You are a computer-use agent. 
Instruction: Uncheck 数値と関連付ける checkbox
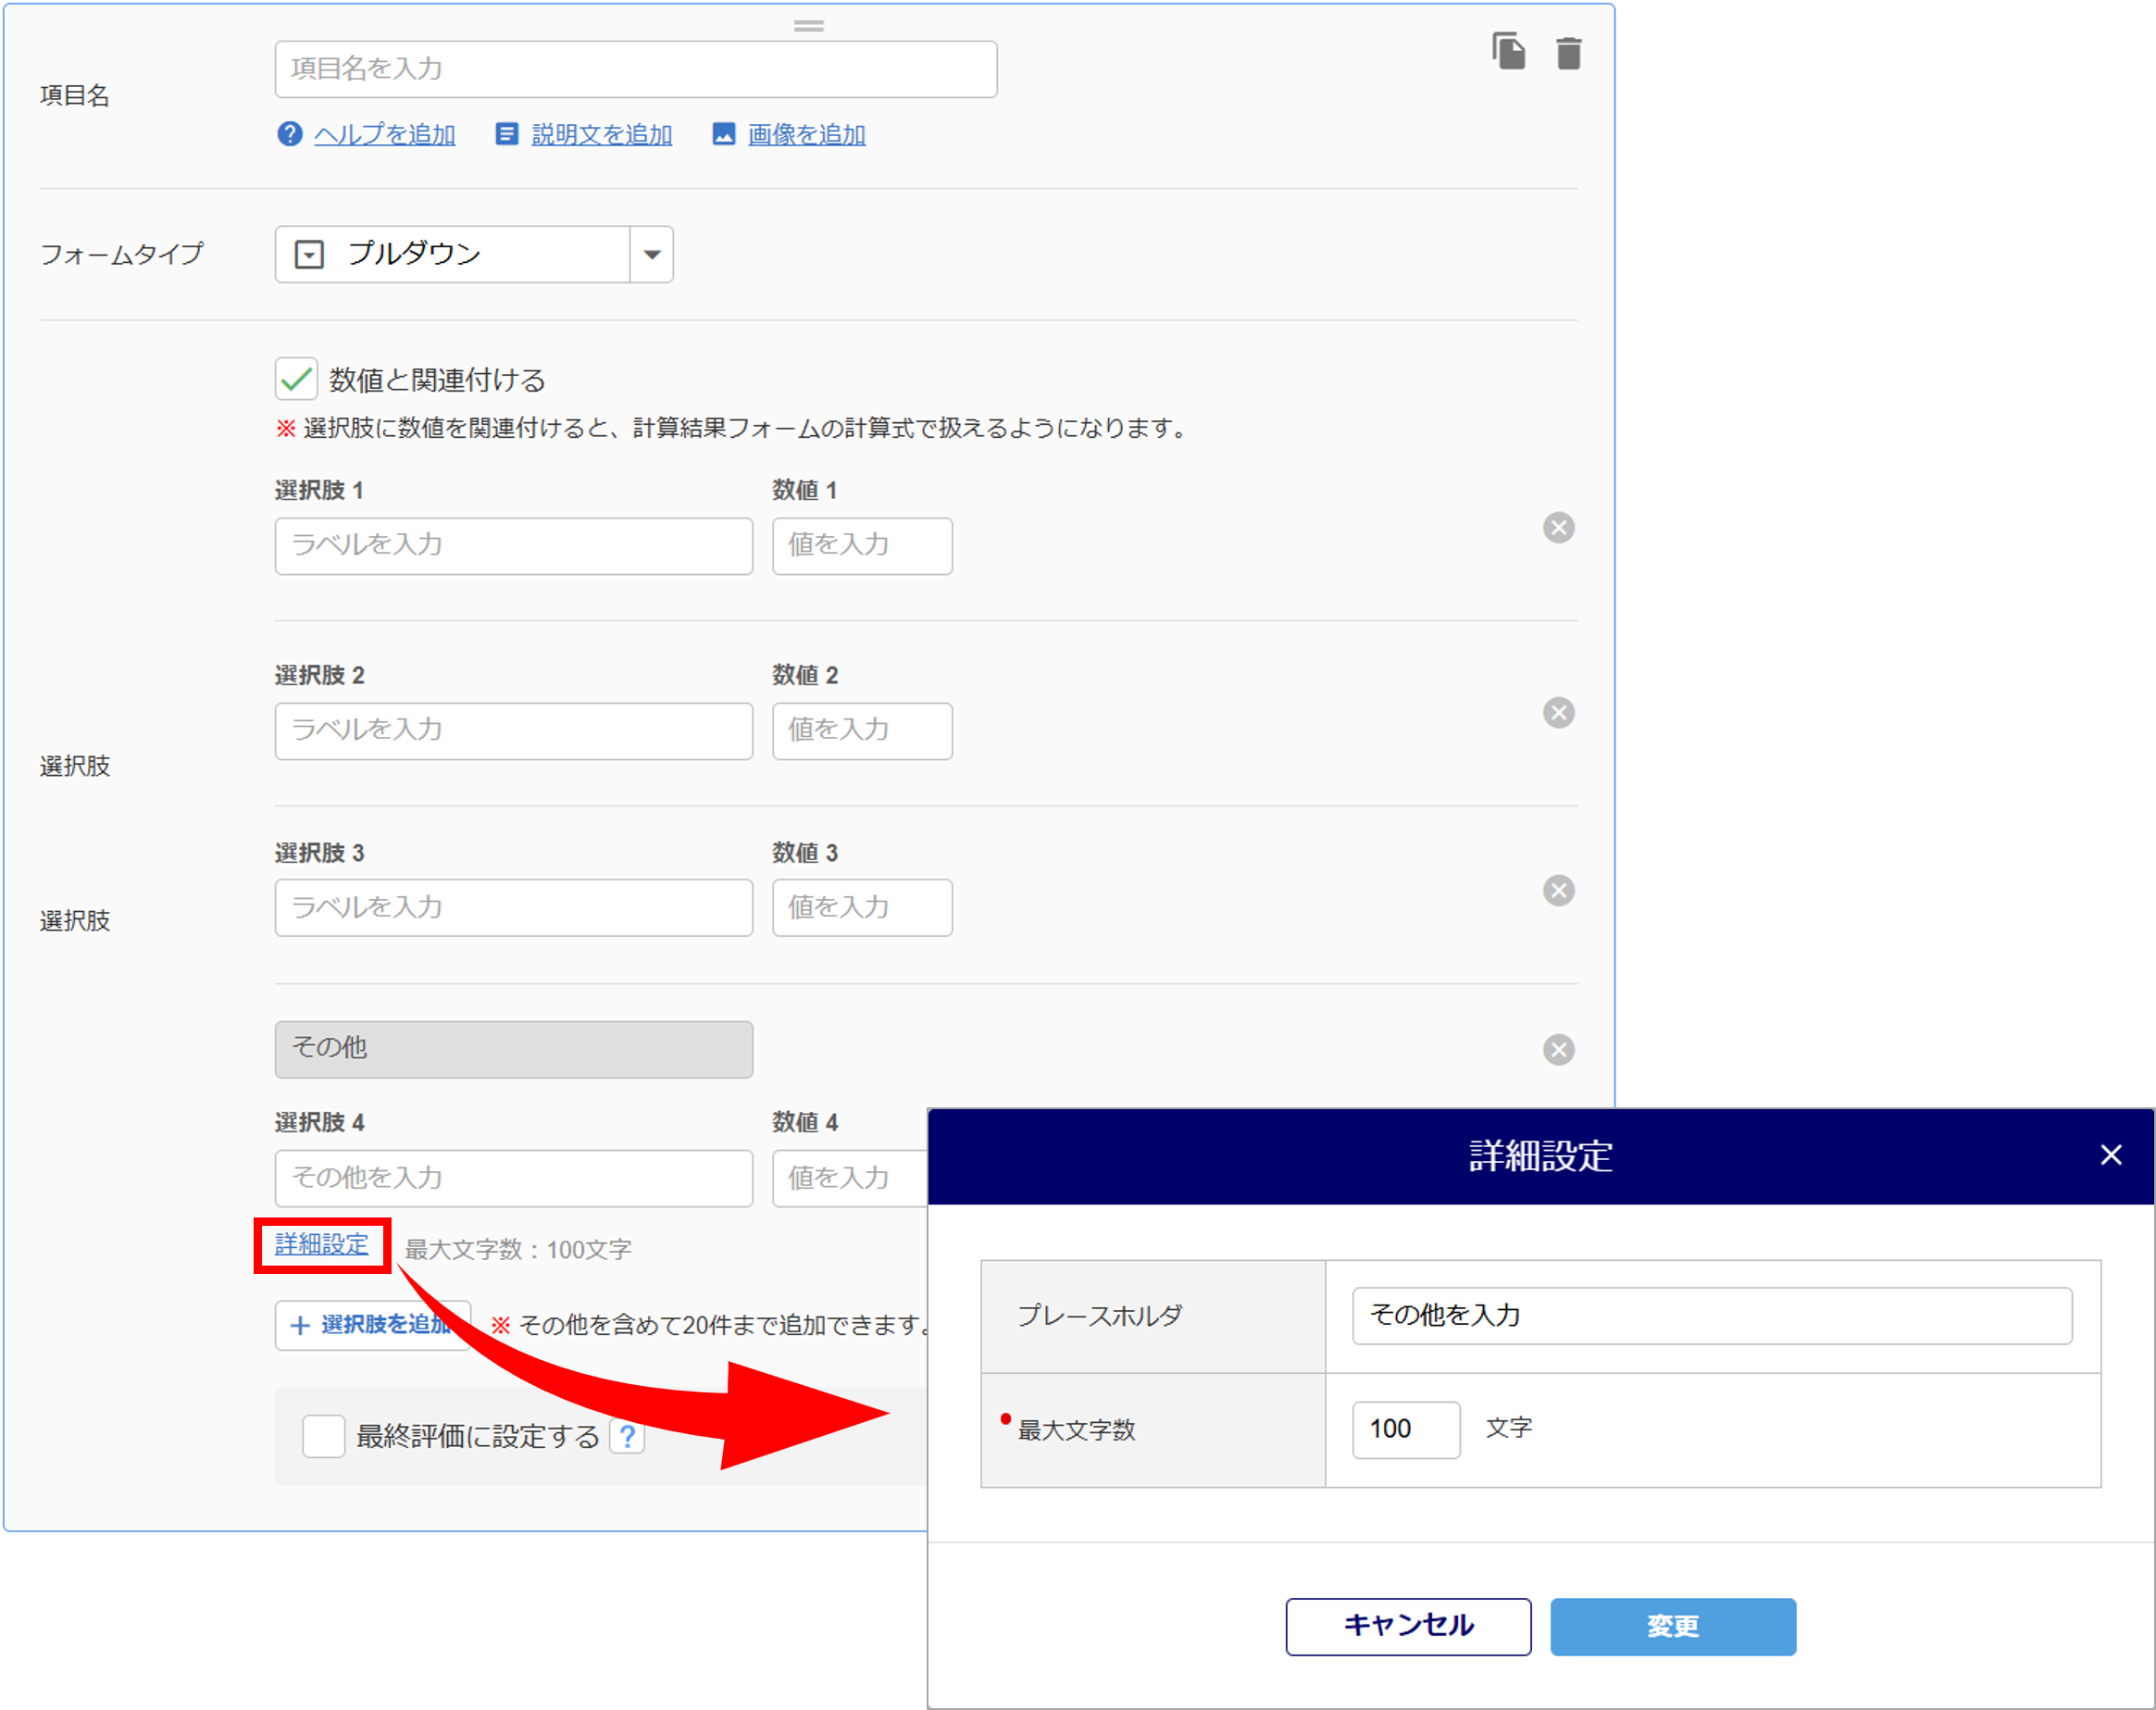296,380
